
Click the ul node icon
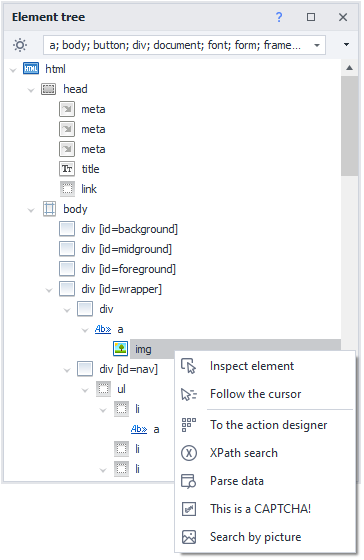pyautogui.click(x=103, y=389)
